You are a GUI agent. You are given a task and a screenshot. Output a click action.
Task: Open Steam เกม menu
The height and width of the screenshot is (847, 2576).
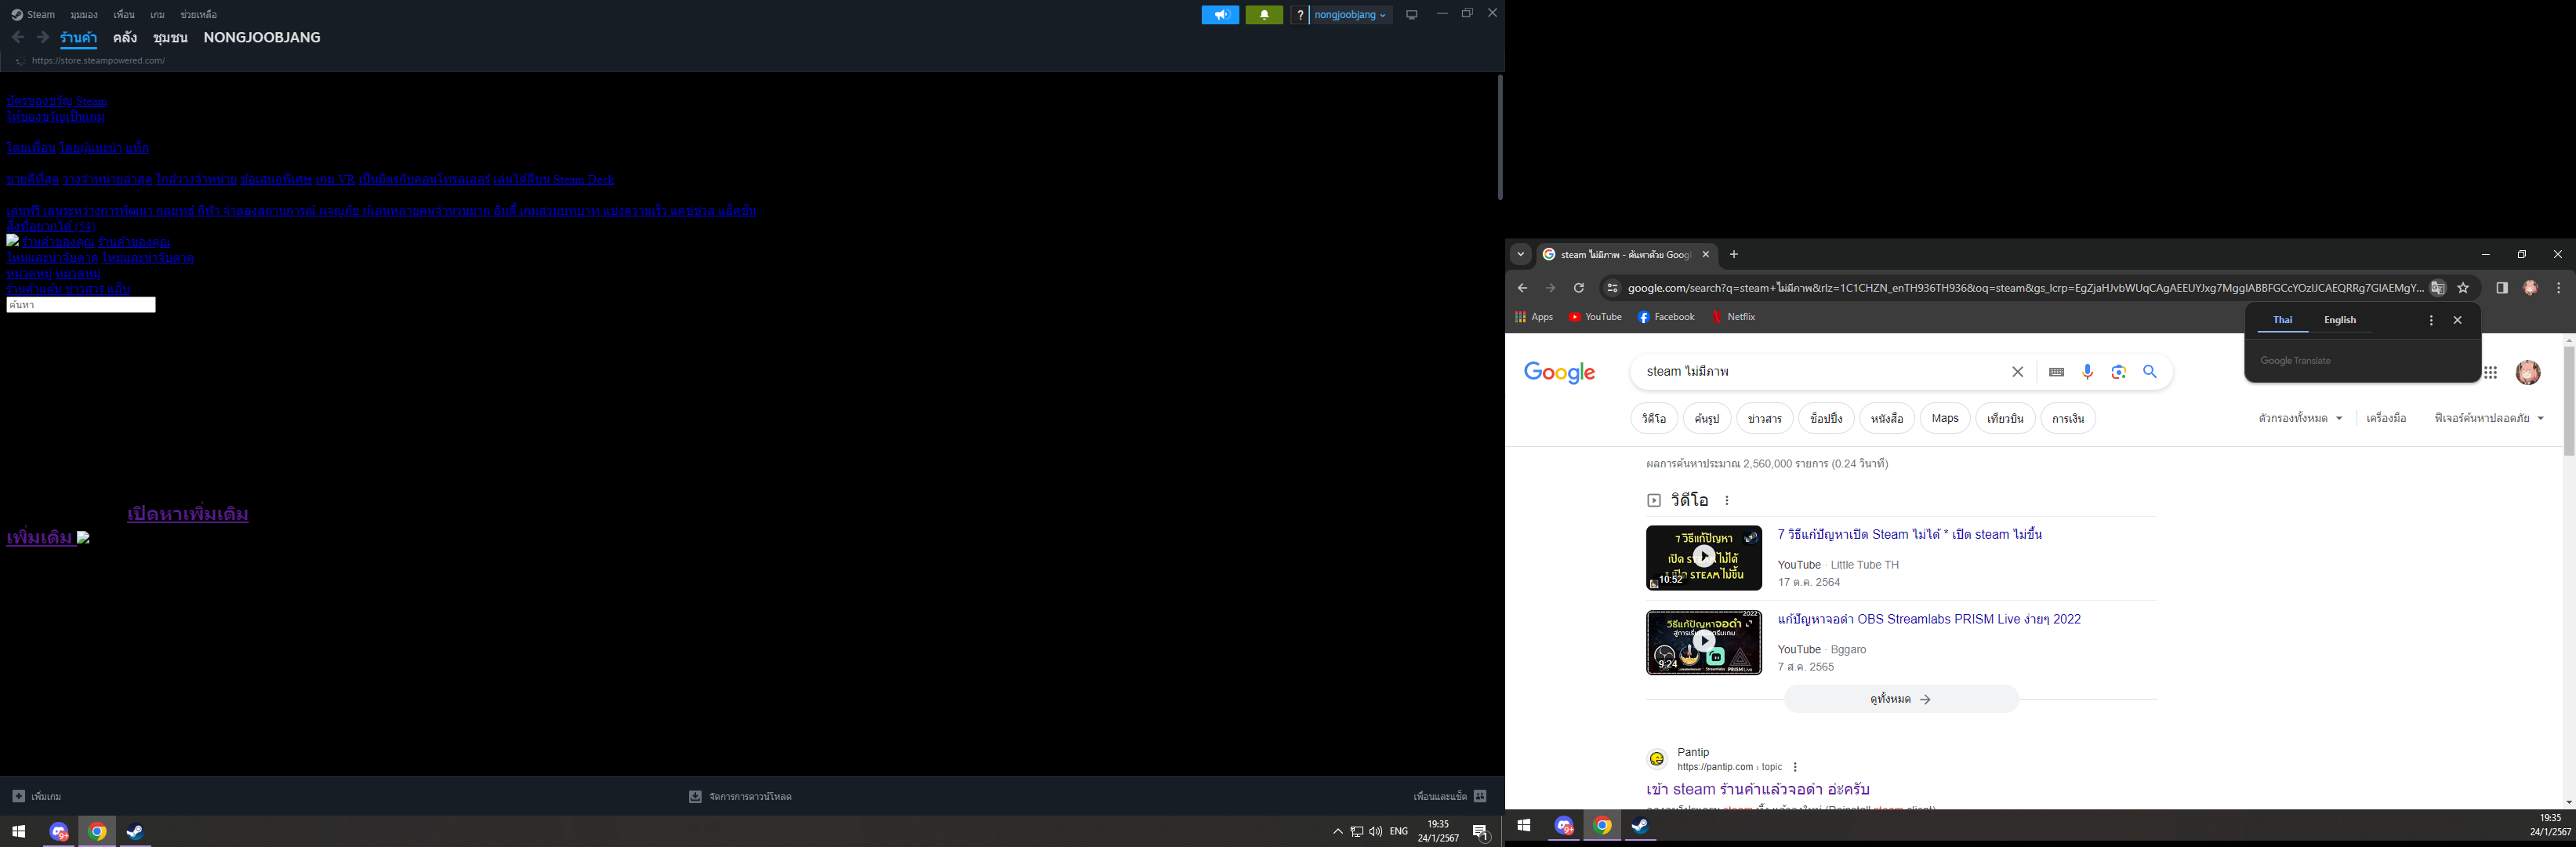[x=157, y=15]
